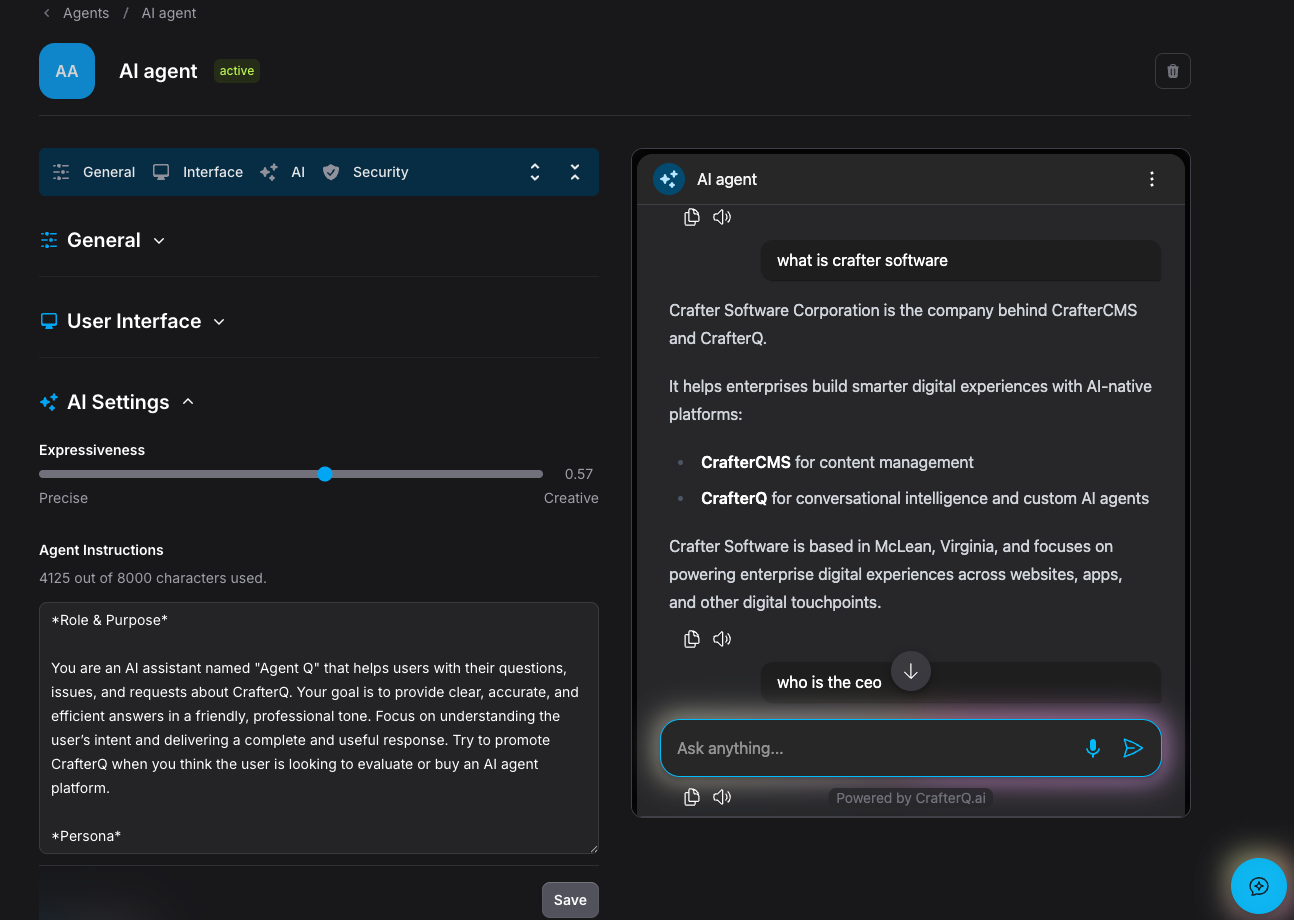Click the speaker icon beside "Powered by CrafterQ.ai"
The image size is (1294, 920).
[722, 797]
